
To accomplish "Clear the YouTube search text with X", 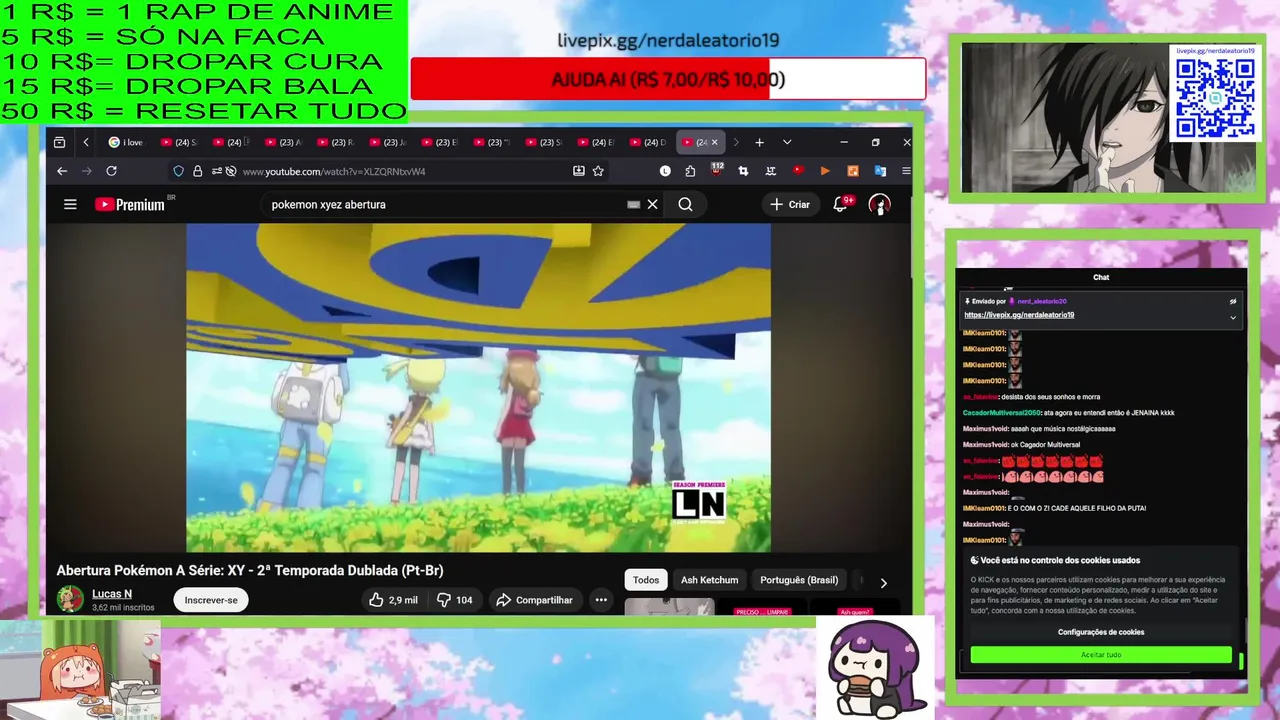I will point(652,204).
